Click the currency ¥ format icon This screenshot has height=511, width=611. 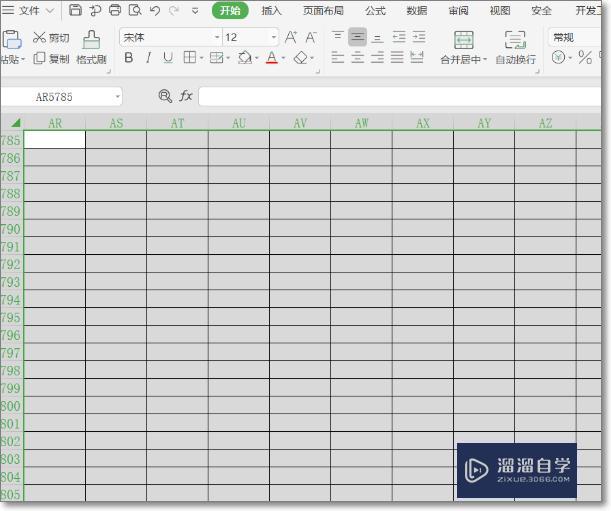coord(558,58)
